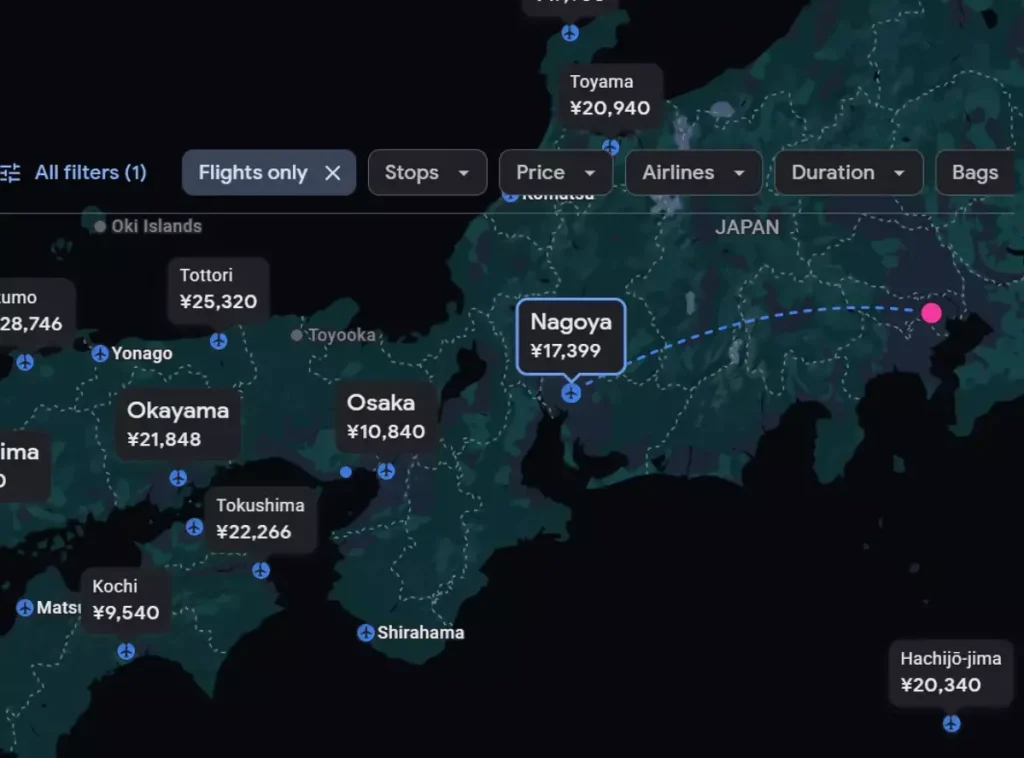This screenshot has height=758, width=1024.
Task: Open the Bags filter
Action: [x=975, y=173]
